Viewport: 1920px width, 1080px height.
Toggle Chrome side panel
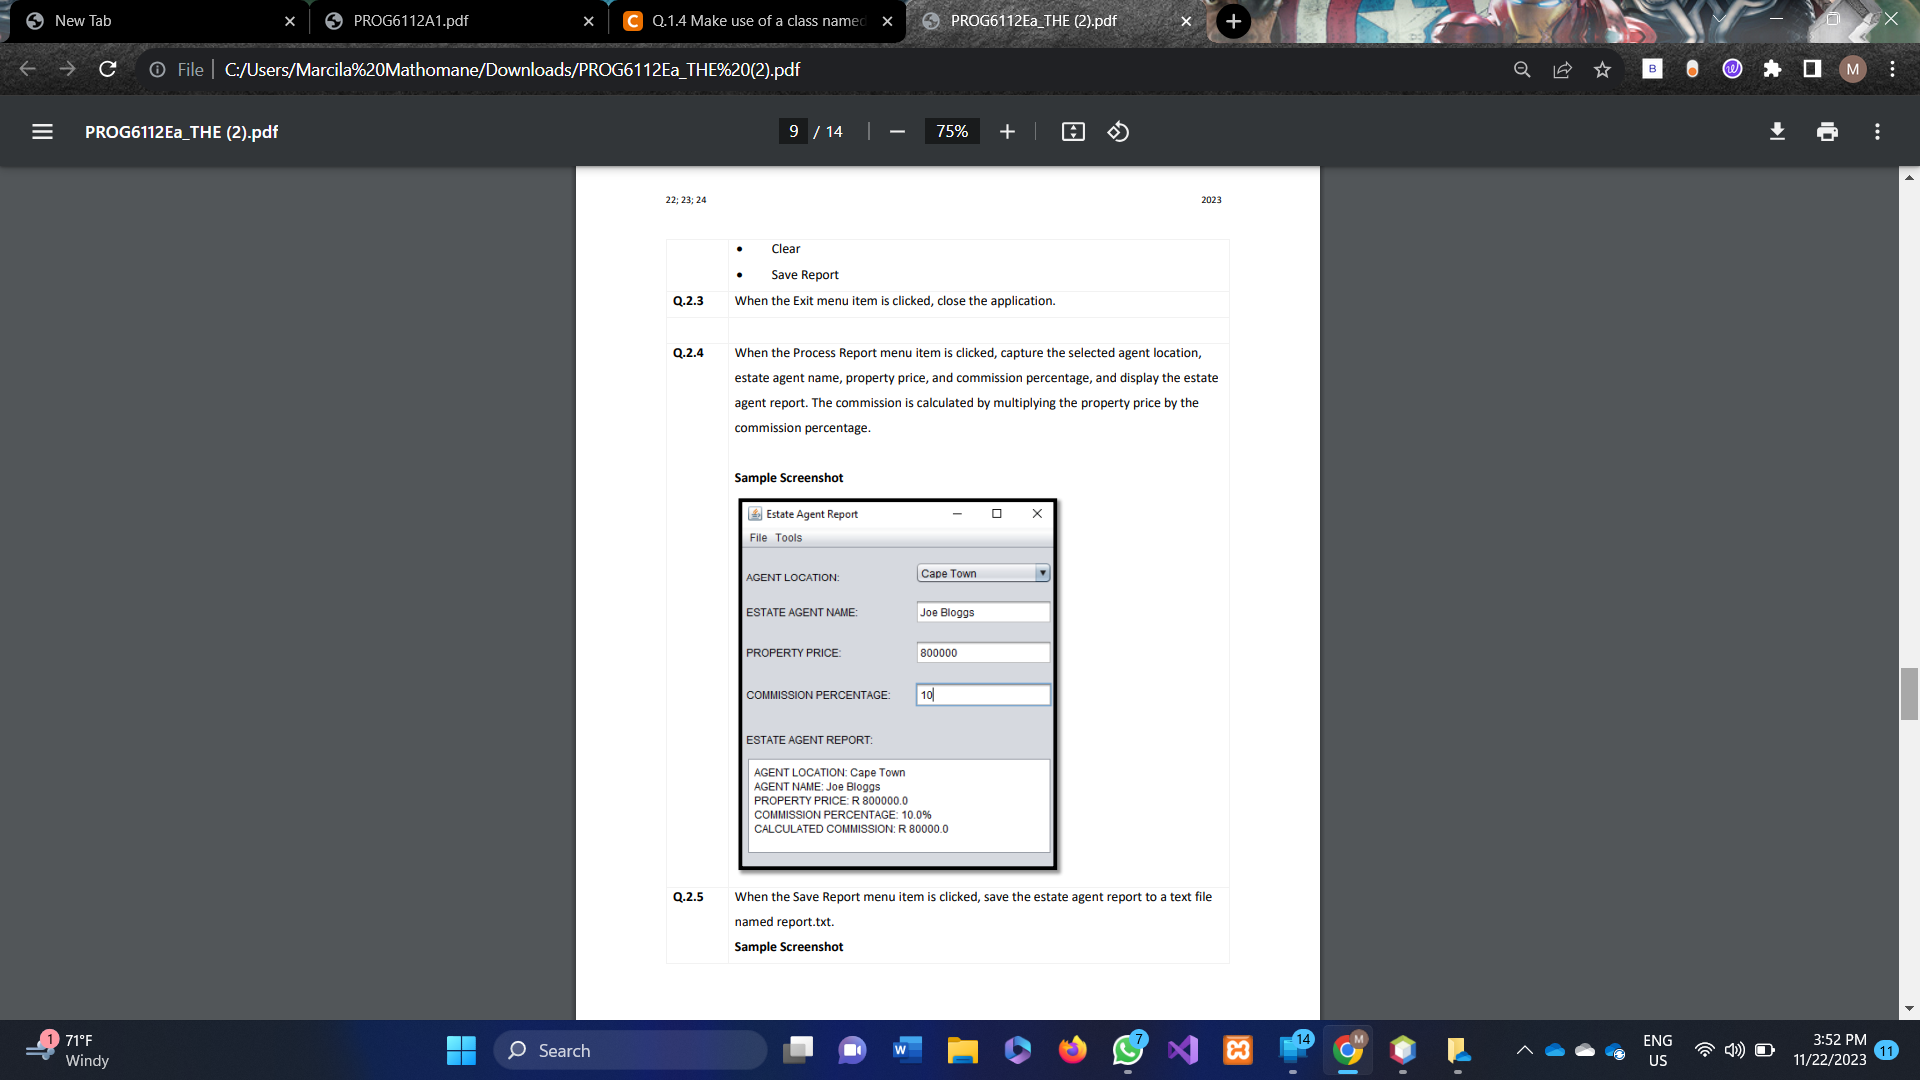pos(1812,69)
